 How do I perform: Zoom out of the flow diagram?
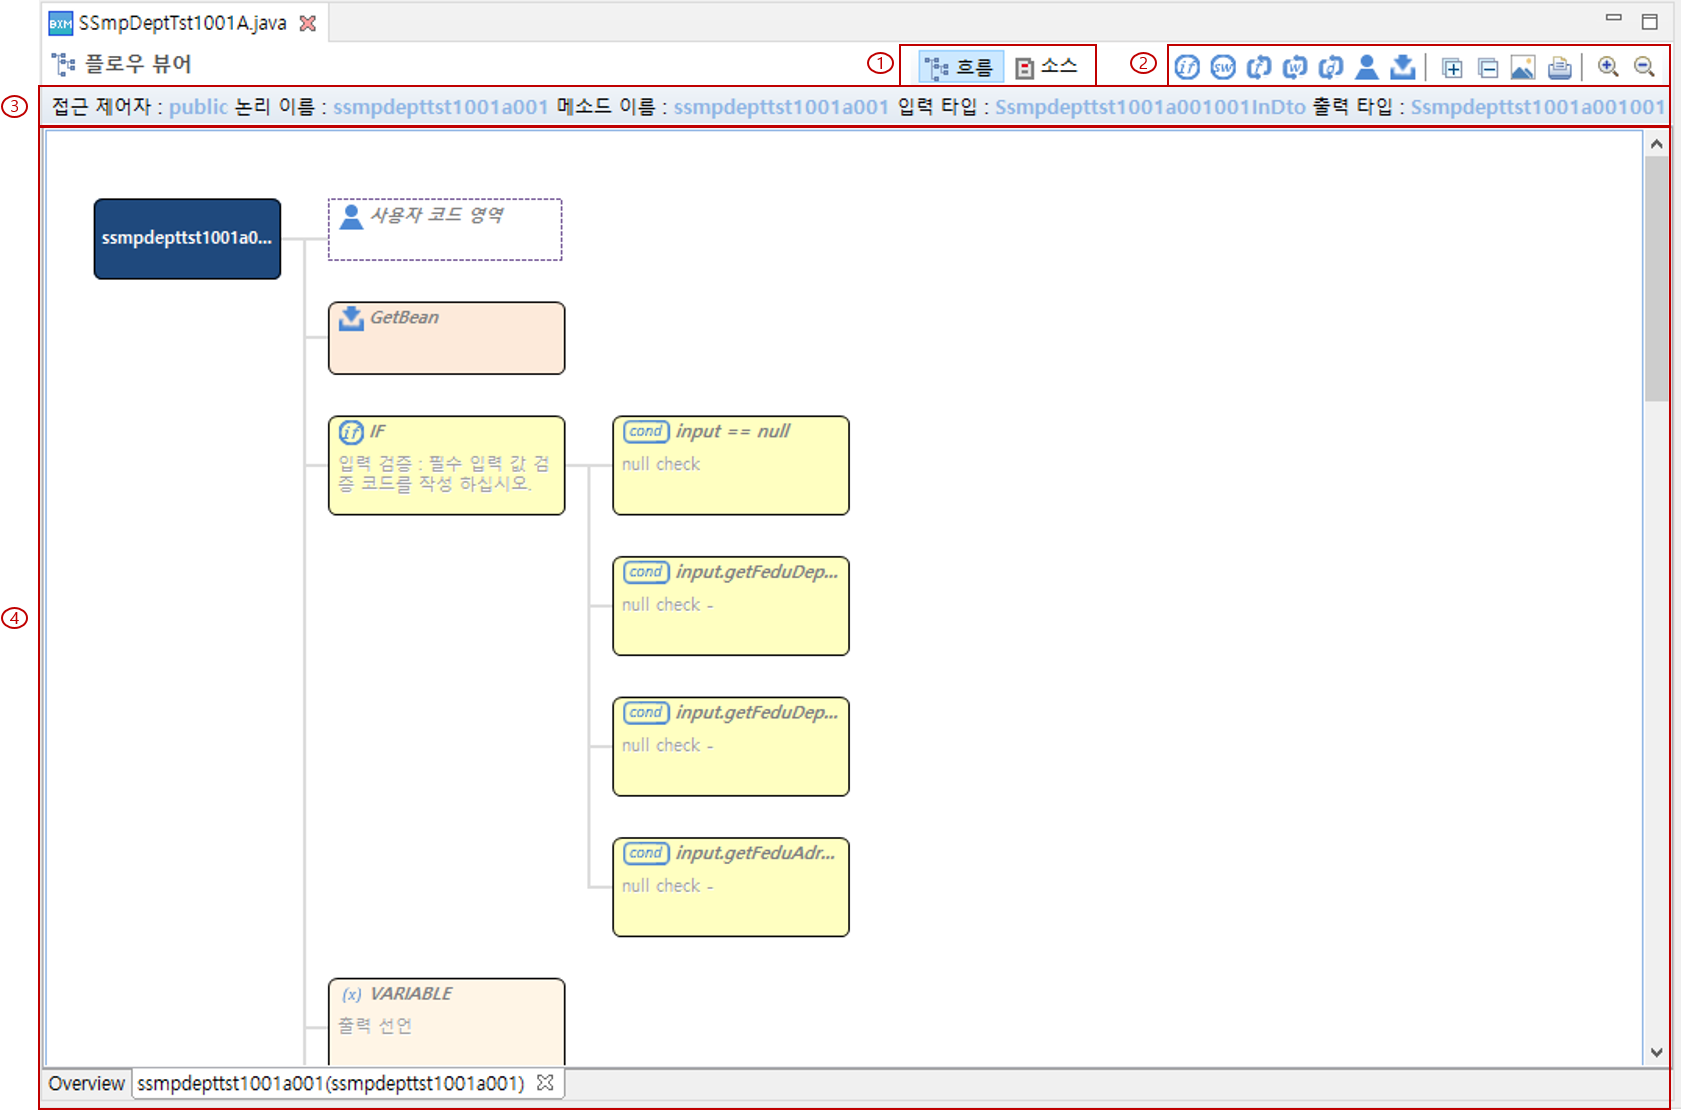1644,67
